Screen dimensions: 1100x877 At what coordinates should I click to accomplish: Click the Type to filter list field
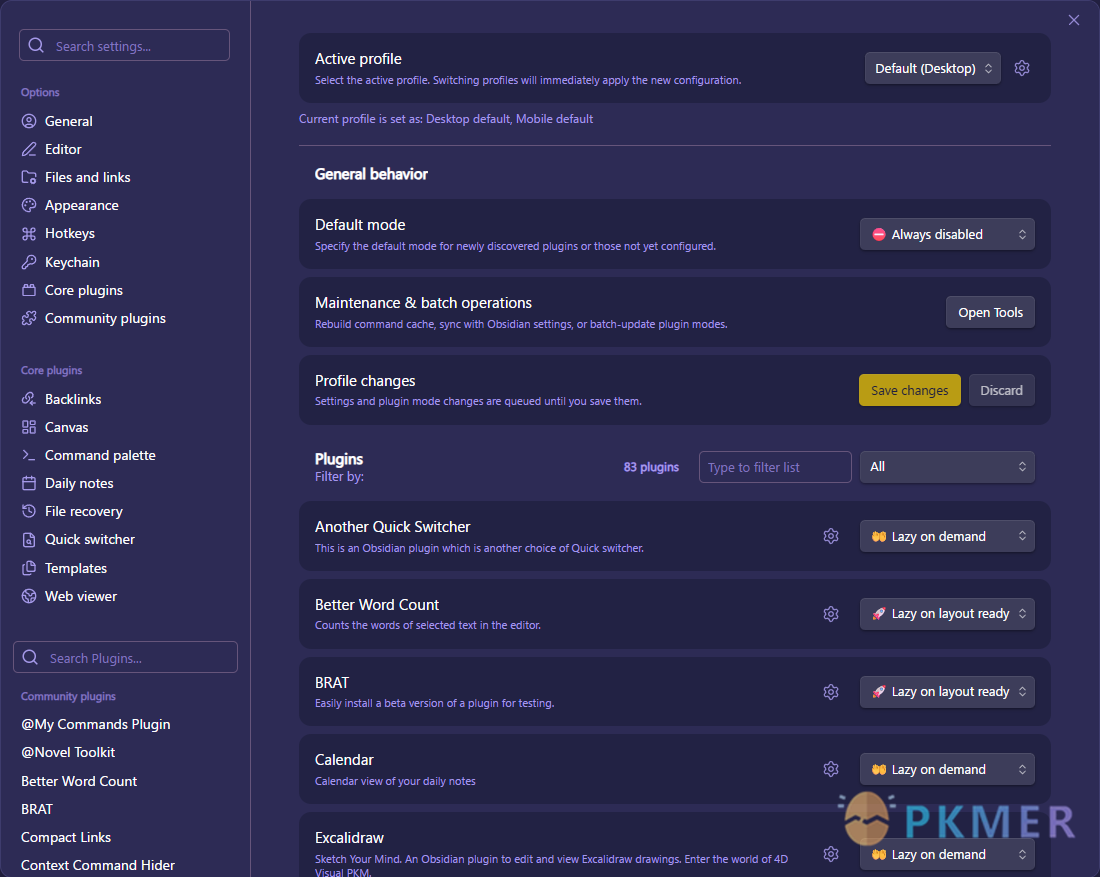(774, 467)
